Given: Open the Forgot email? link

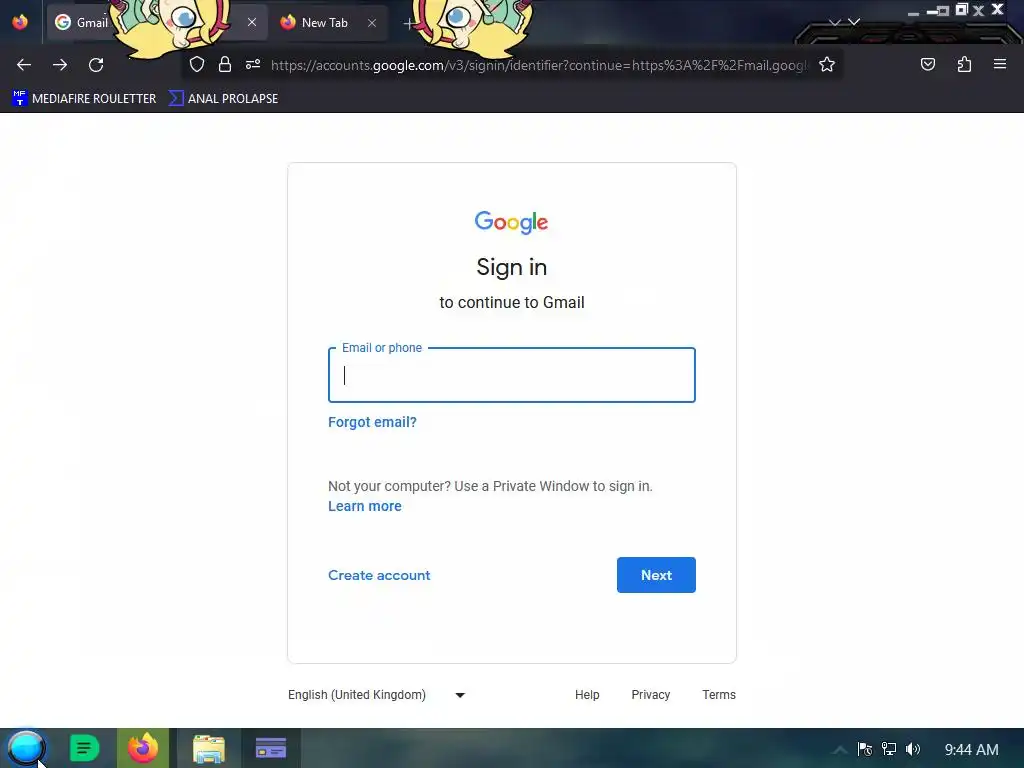Looking at the screenshot, I should pyautogui.click(x=372, y=422).
